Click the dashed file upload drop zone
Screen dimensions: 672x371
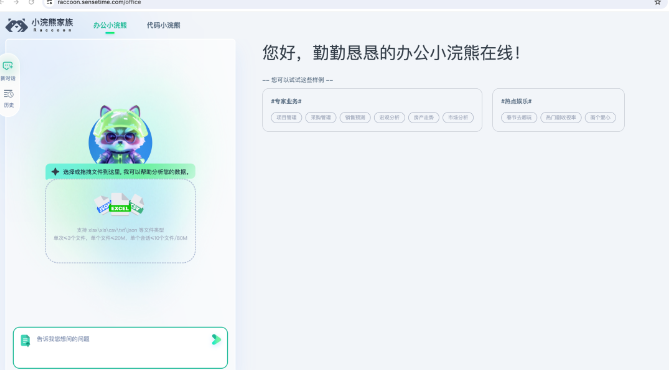pos(120,221)
